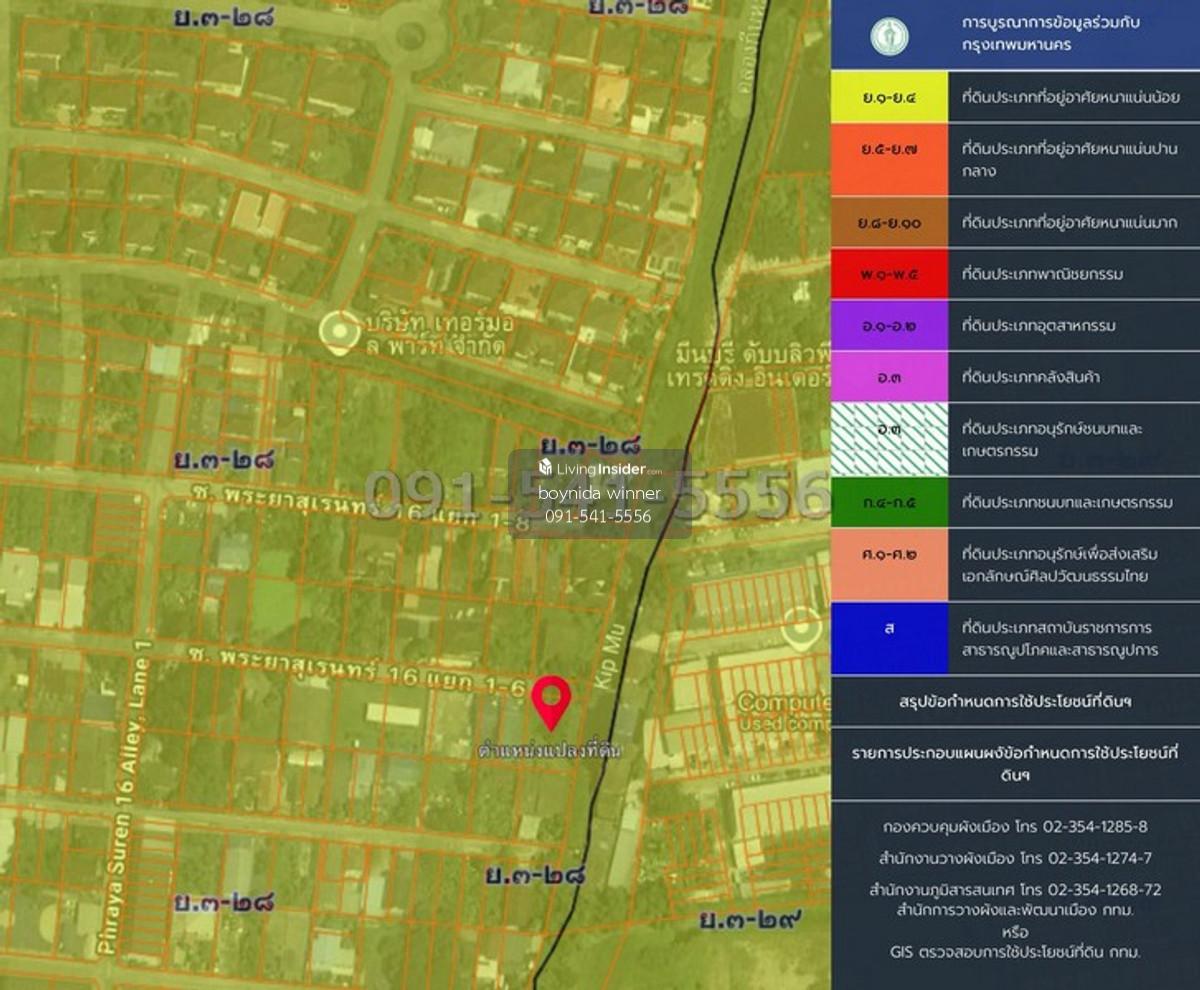Select the dark green ก.๔-ก.๕ swatch
The image size is (1200, 990).
(889, 502)
